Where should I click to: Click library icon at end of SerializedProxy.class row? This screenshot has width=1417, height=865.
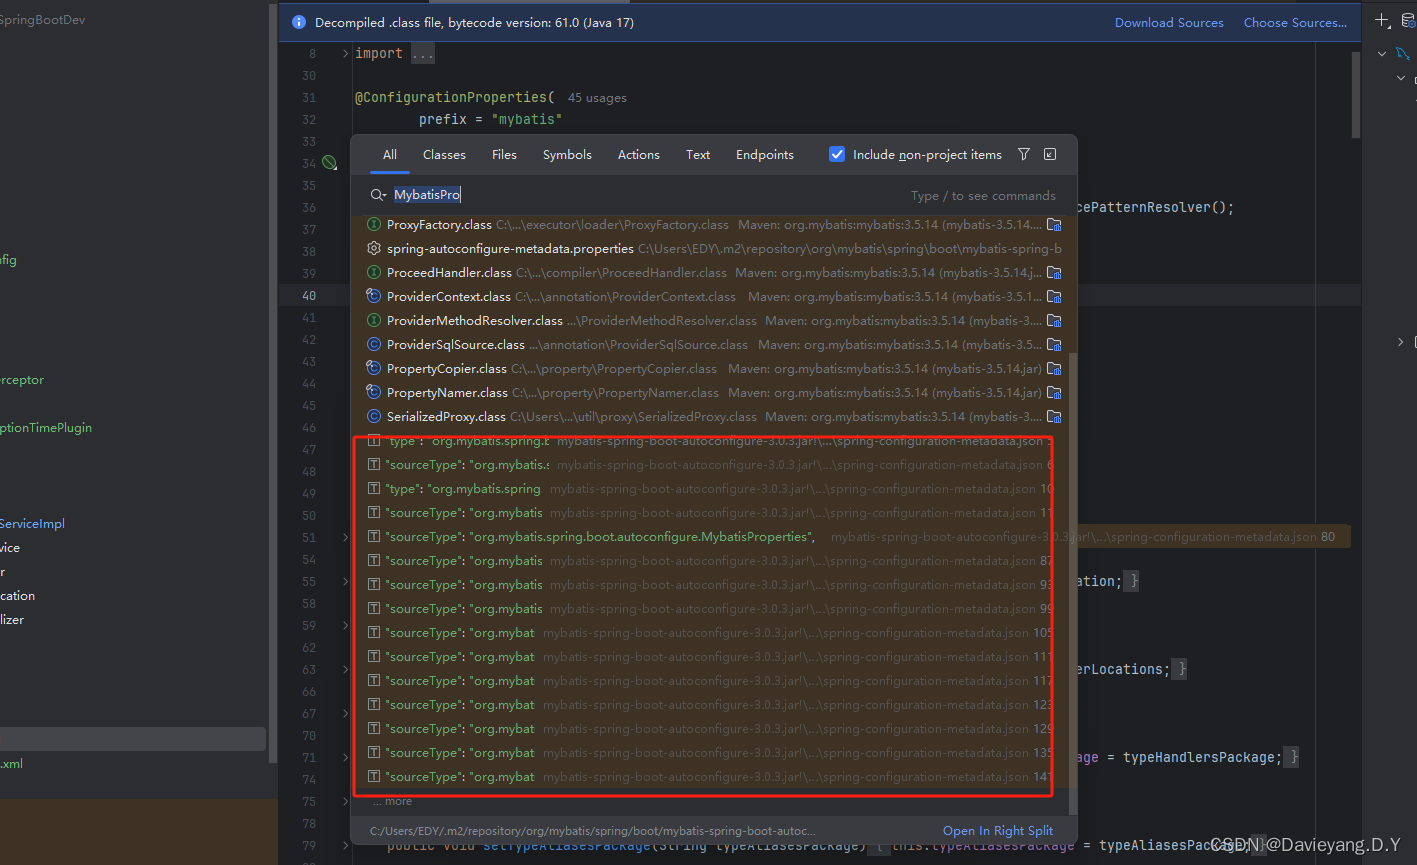[x=1054, y=417]
